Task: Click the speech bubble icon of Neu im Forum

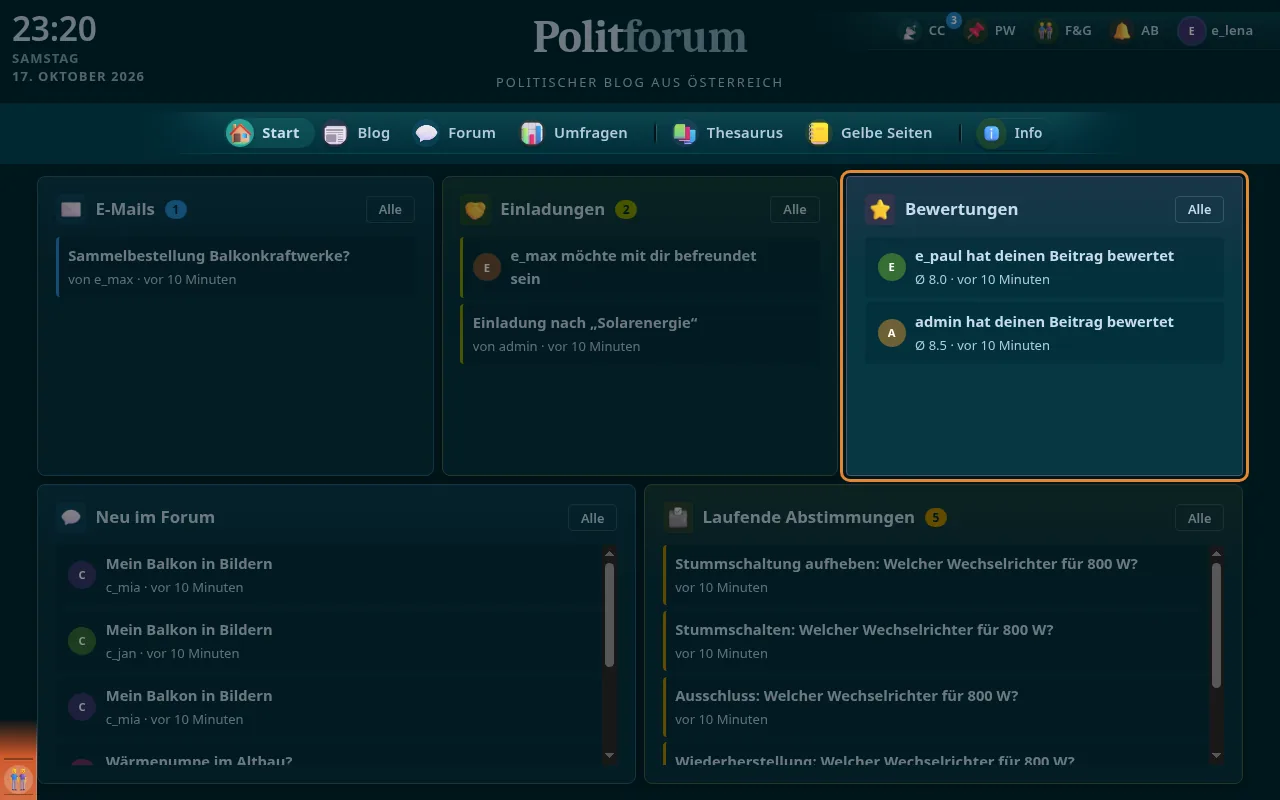Action: 71,517
